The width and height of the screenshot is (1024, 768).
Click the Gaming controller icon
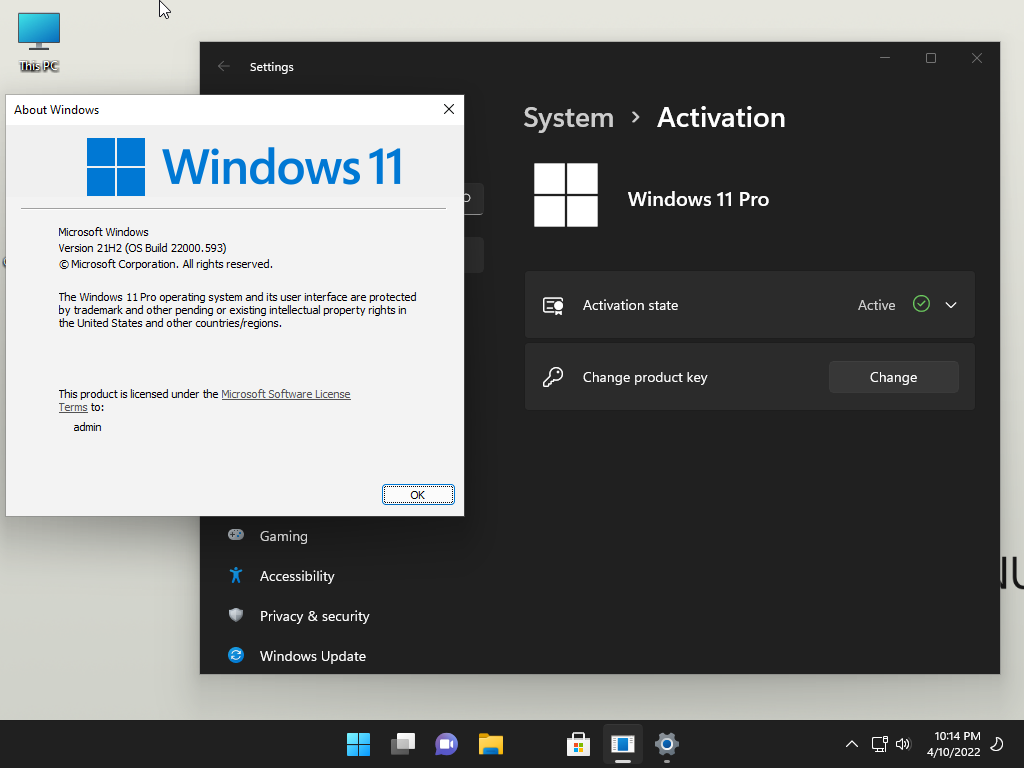236,535
